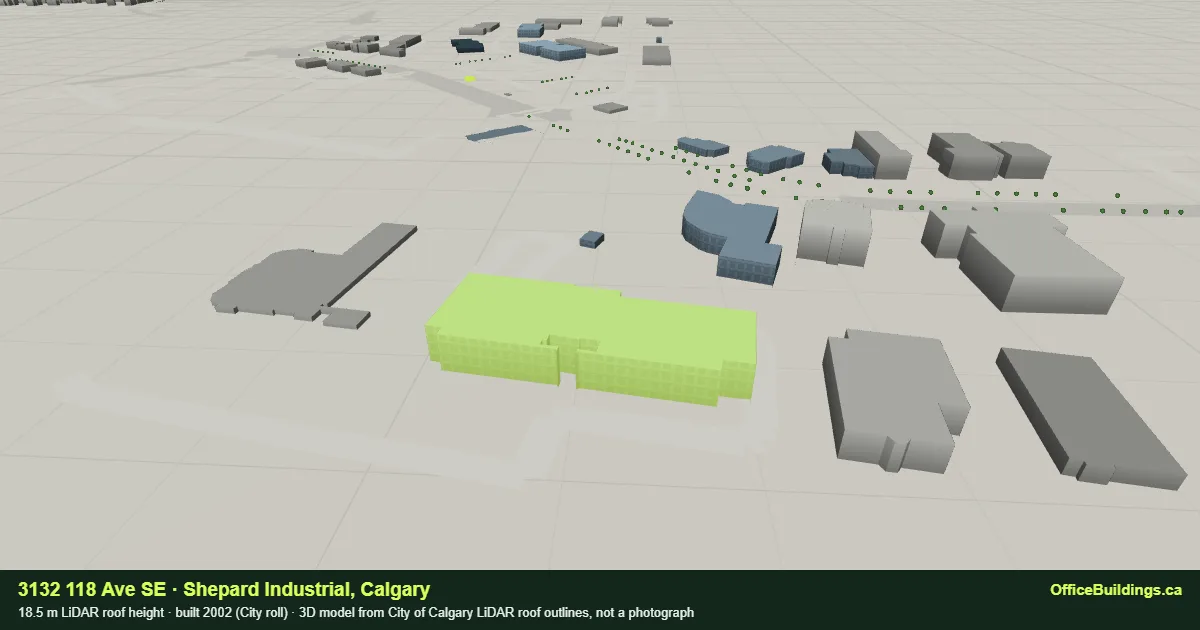Click the flat blue rectangular building

click(500, 132)
